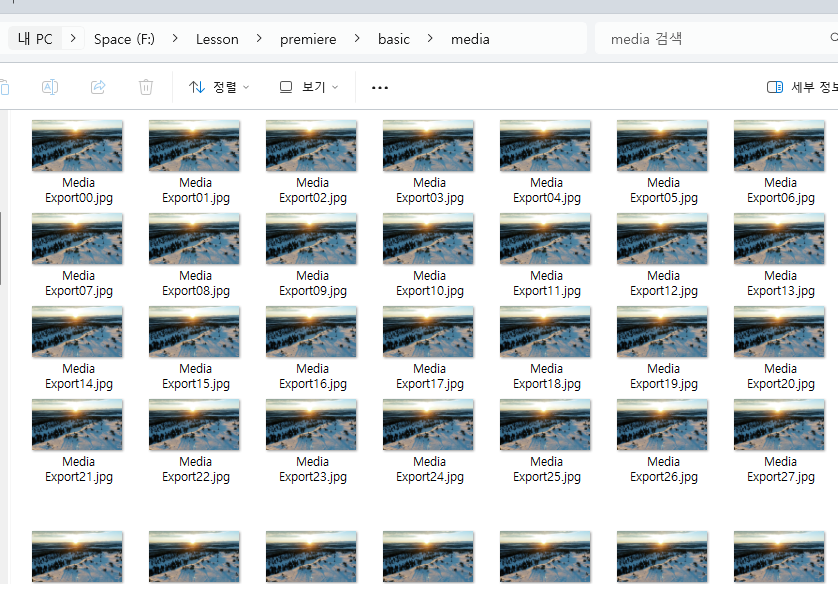Expand chevron between basic and media

coord(430,39)
